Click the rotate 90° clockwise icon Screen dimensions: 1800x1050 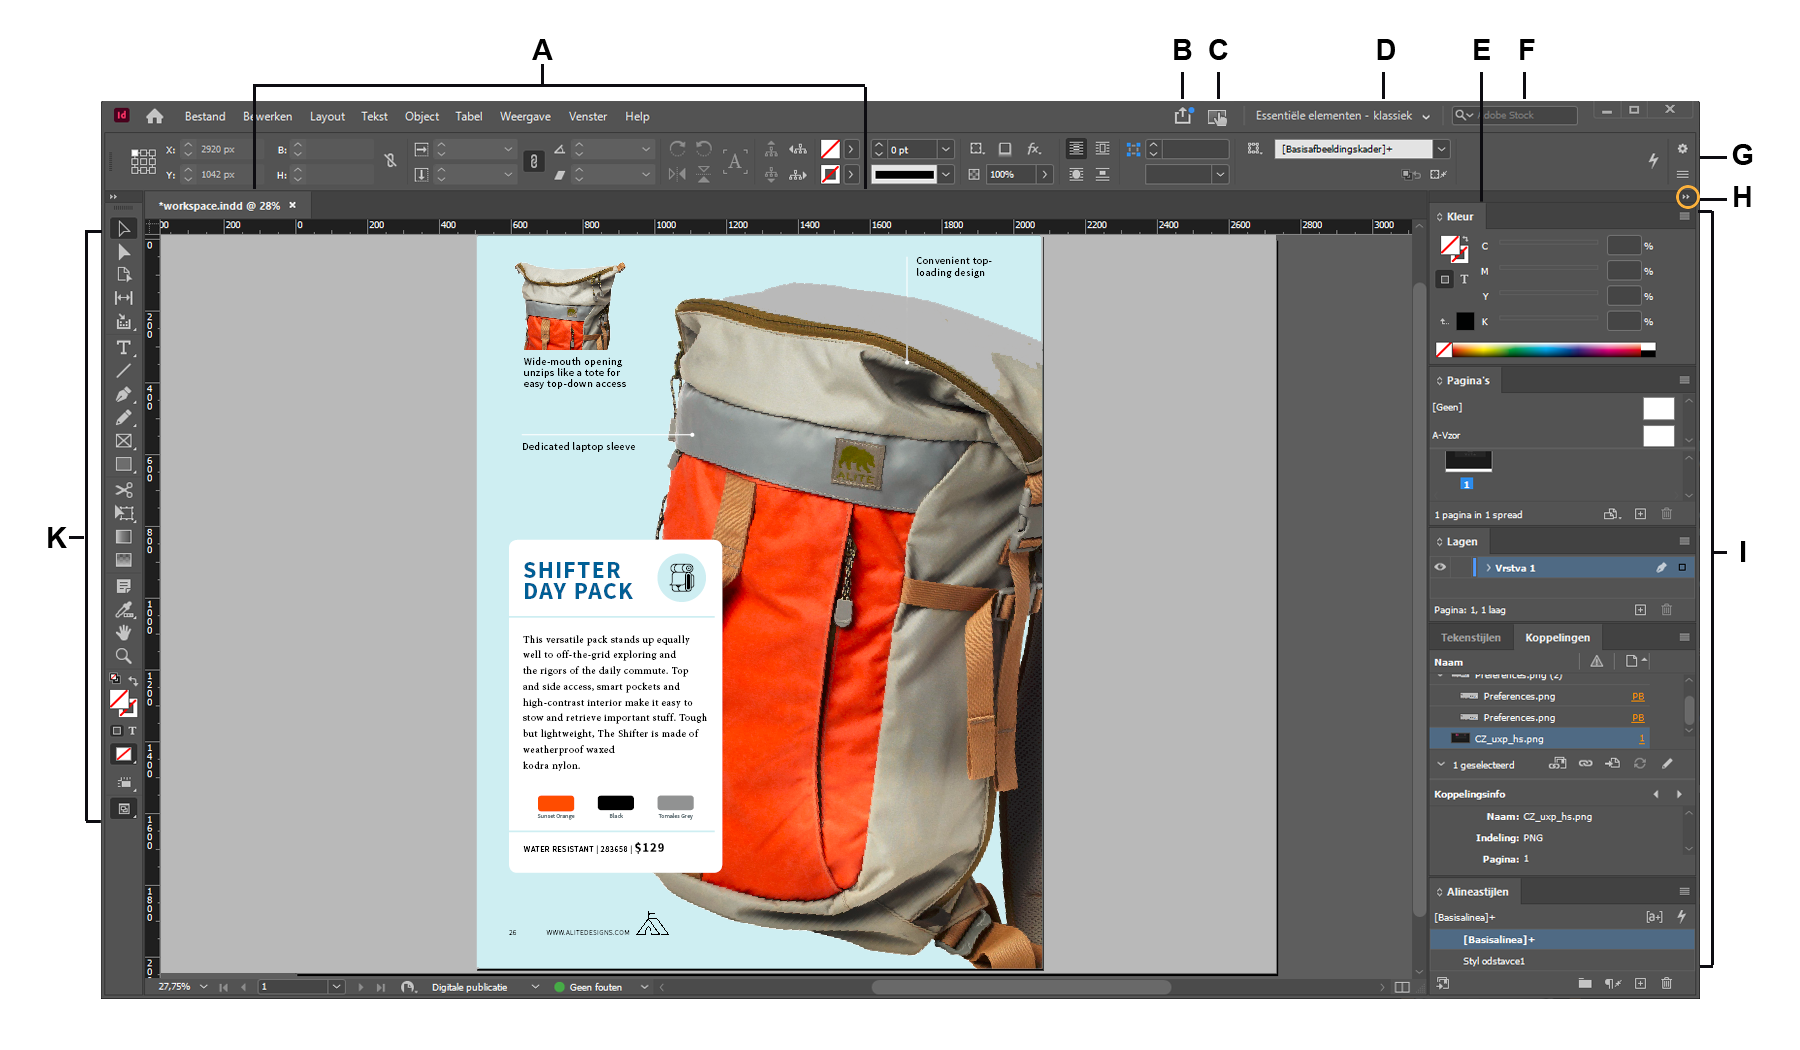click(x=677, y=149)
